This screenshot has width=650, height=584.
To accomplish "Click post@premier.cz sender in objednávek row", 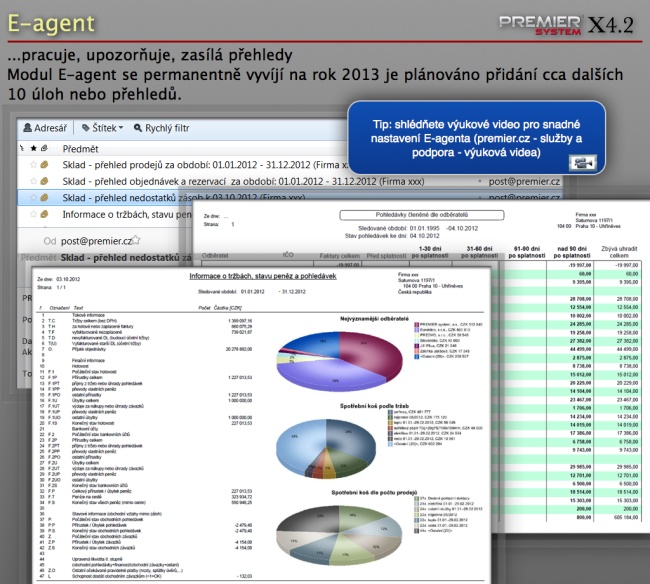I will coord(524,182).
